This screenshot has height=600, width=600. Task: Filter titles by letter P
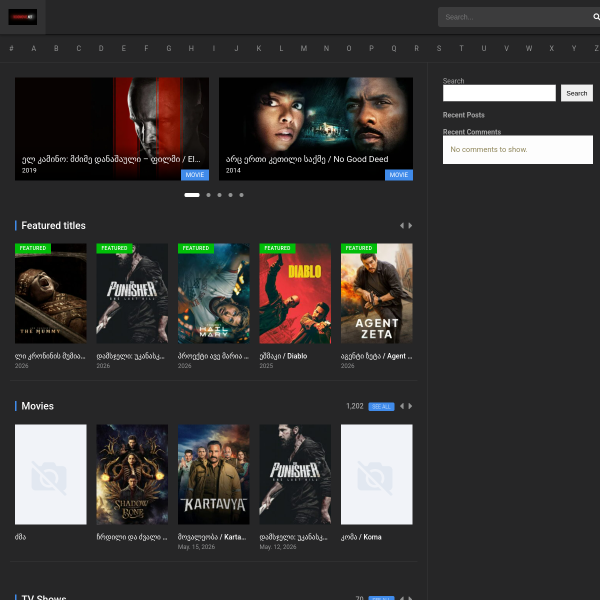click(371, 49)
